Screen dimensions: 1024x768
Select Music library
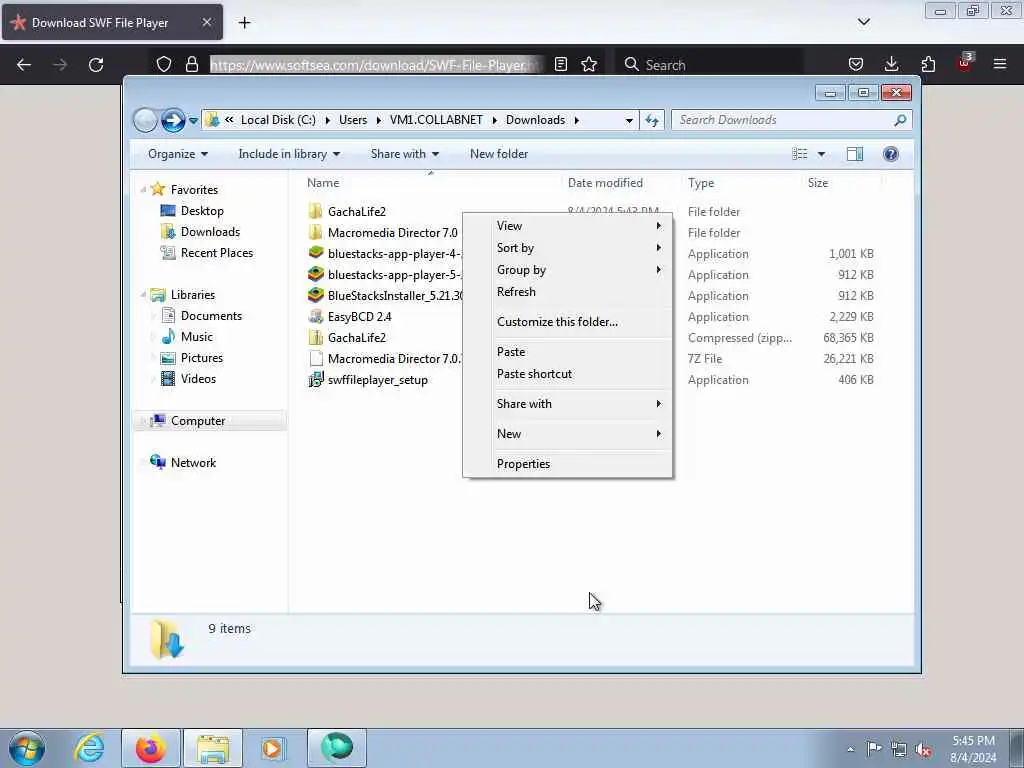[196, 337]
